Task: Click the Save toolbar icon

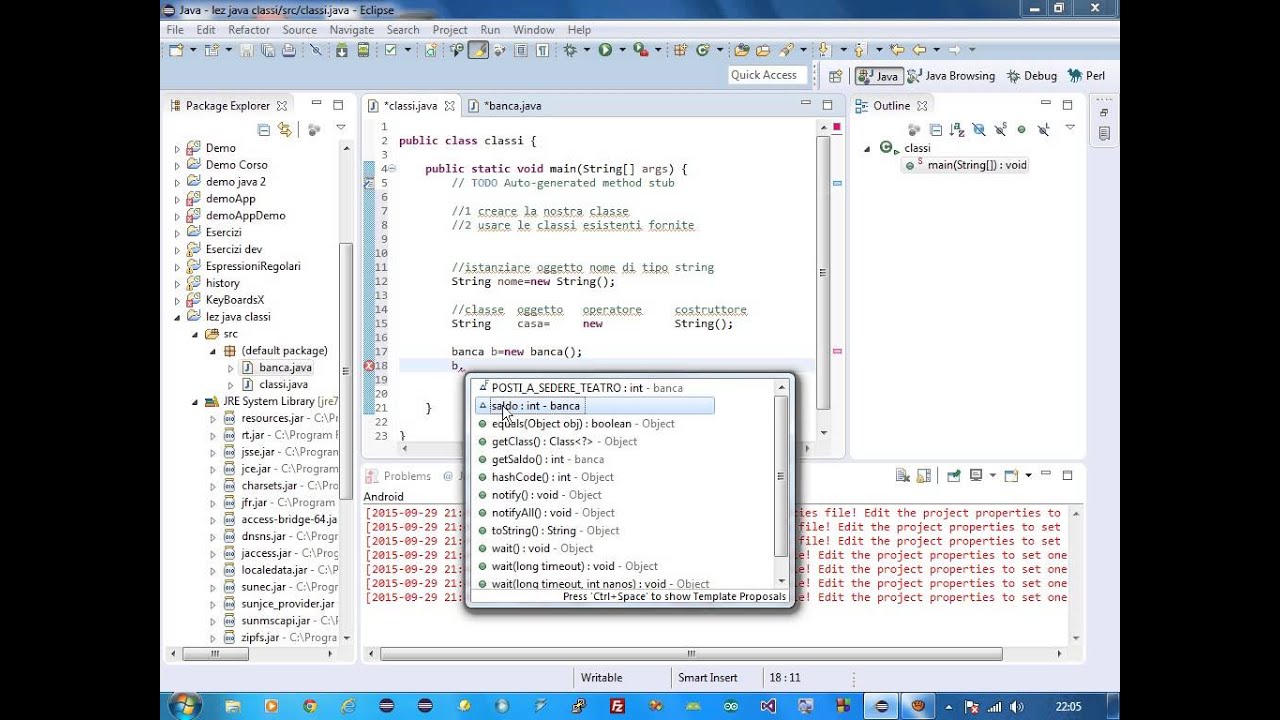Action: (246, 50)
